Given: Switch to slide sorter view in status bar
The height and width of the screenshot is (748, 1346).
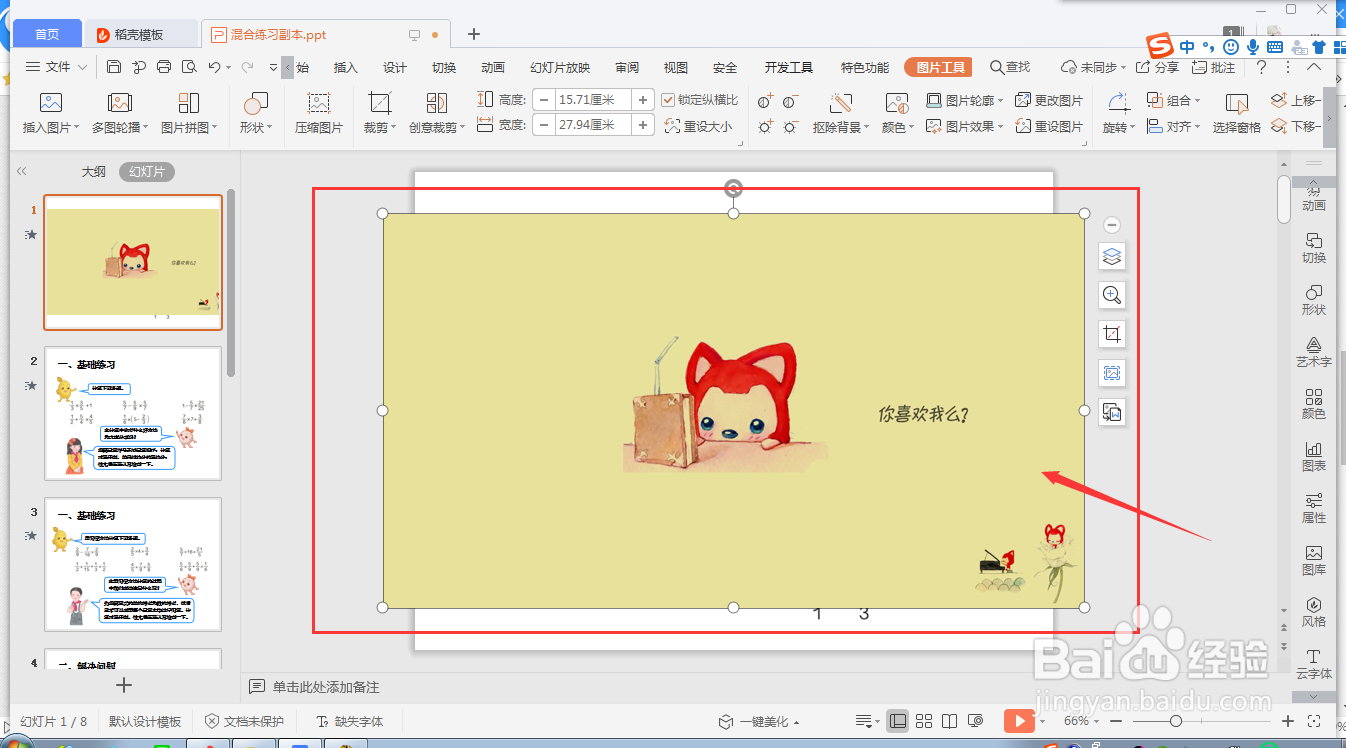Looking at the screenshot, I should [924, 721].
